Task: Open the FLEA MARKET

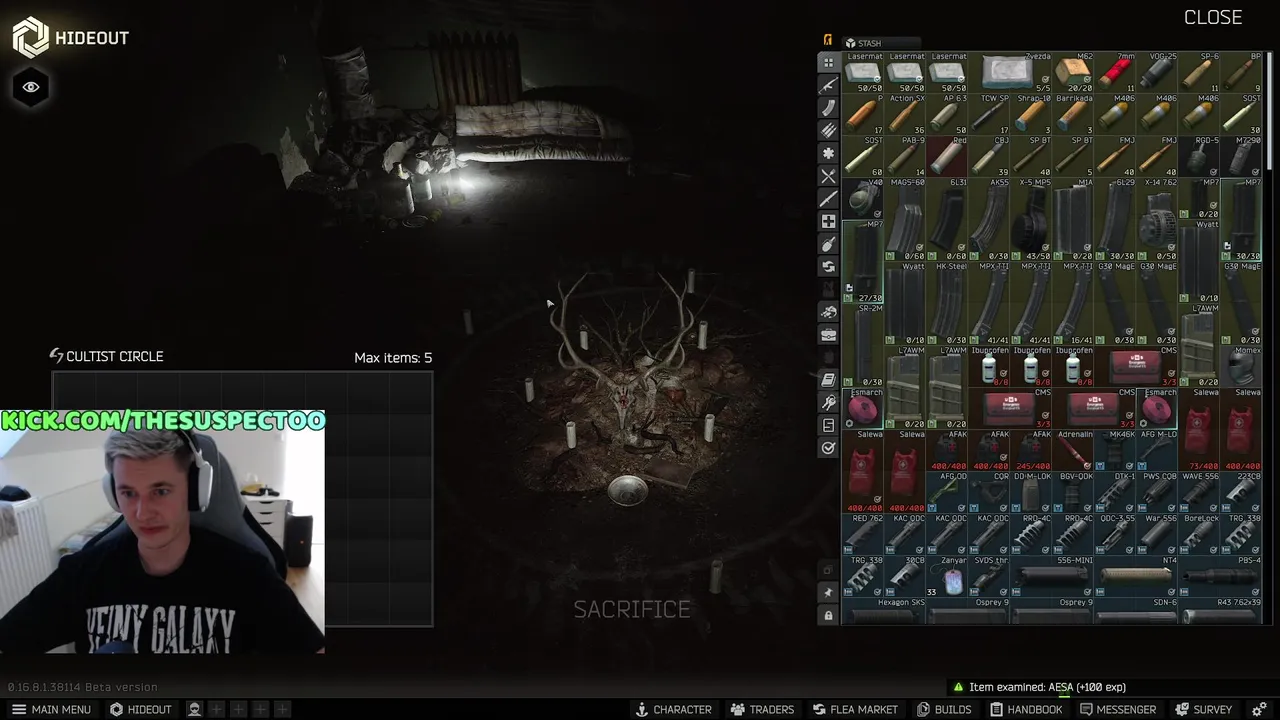Action: [854, 709]
